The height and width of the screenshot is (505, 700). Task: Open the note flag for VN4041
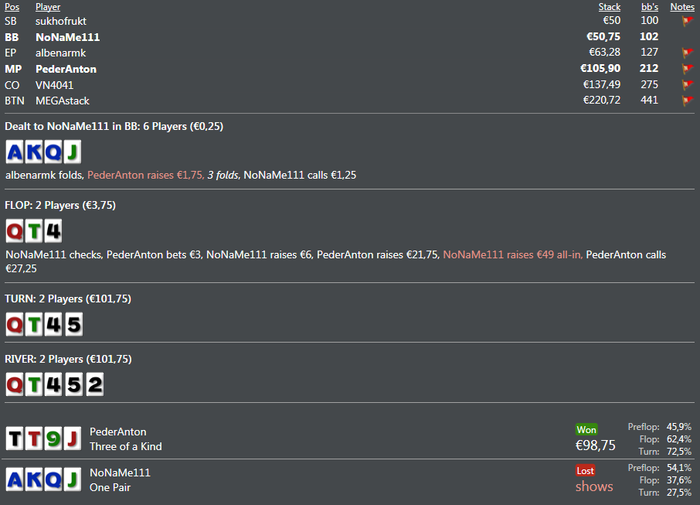coord(687,85)
